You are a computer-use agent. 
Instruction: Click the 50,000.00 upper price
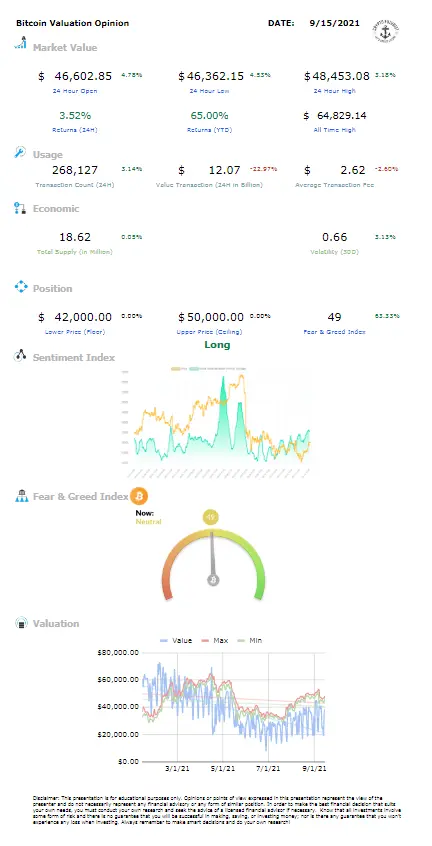215,317
